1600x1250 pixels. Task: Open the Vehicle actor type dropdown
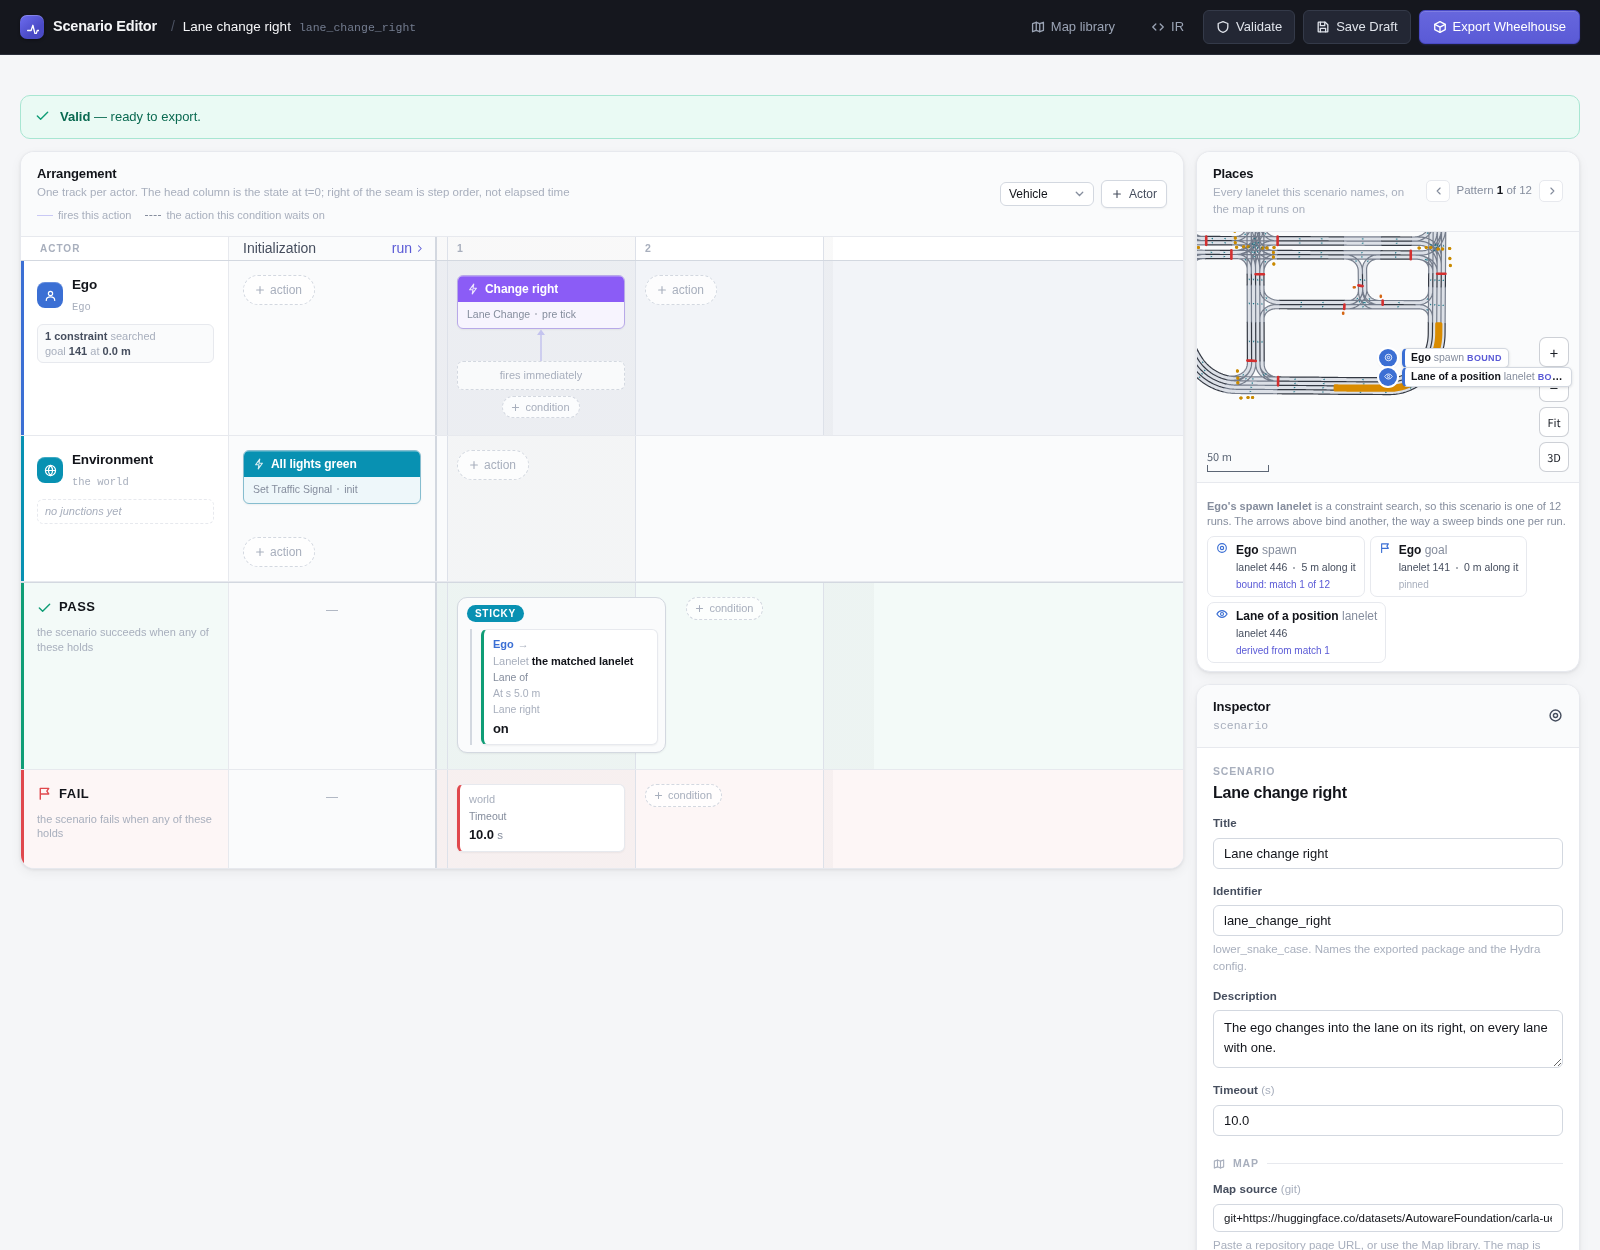tap(1047, 194)
